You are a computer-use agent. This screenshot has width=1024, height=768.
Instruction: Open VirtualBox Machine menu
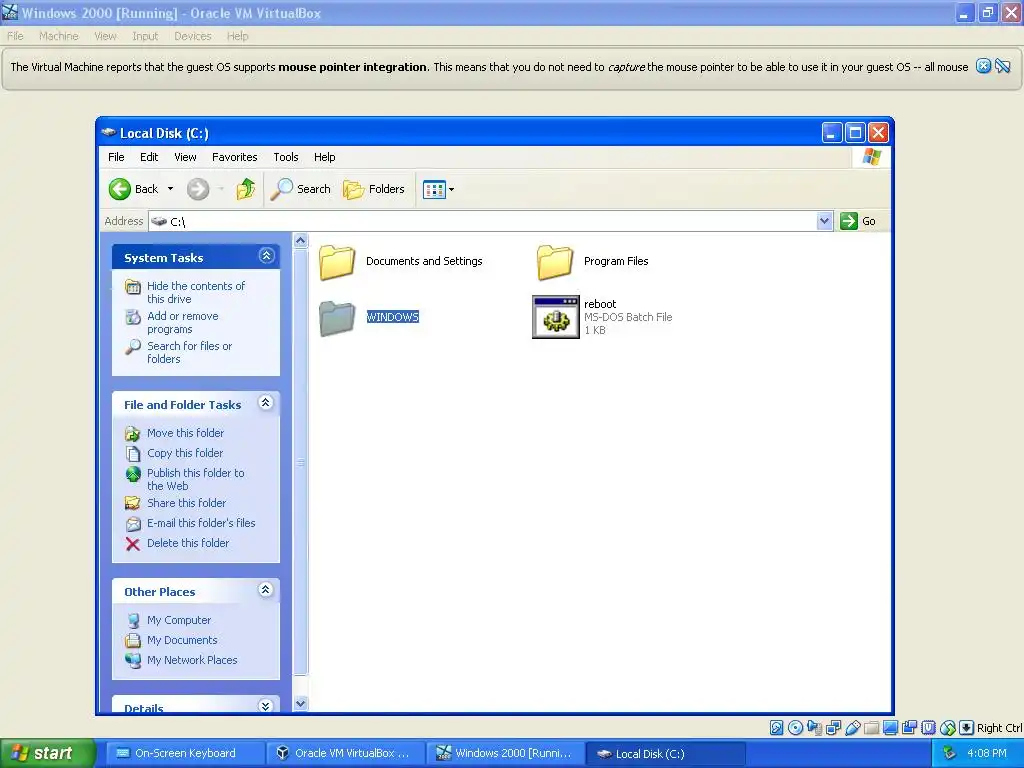tap(59, 37)
